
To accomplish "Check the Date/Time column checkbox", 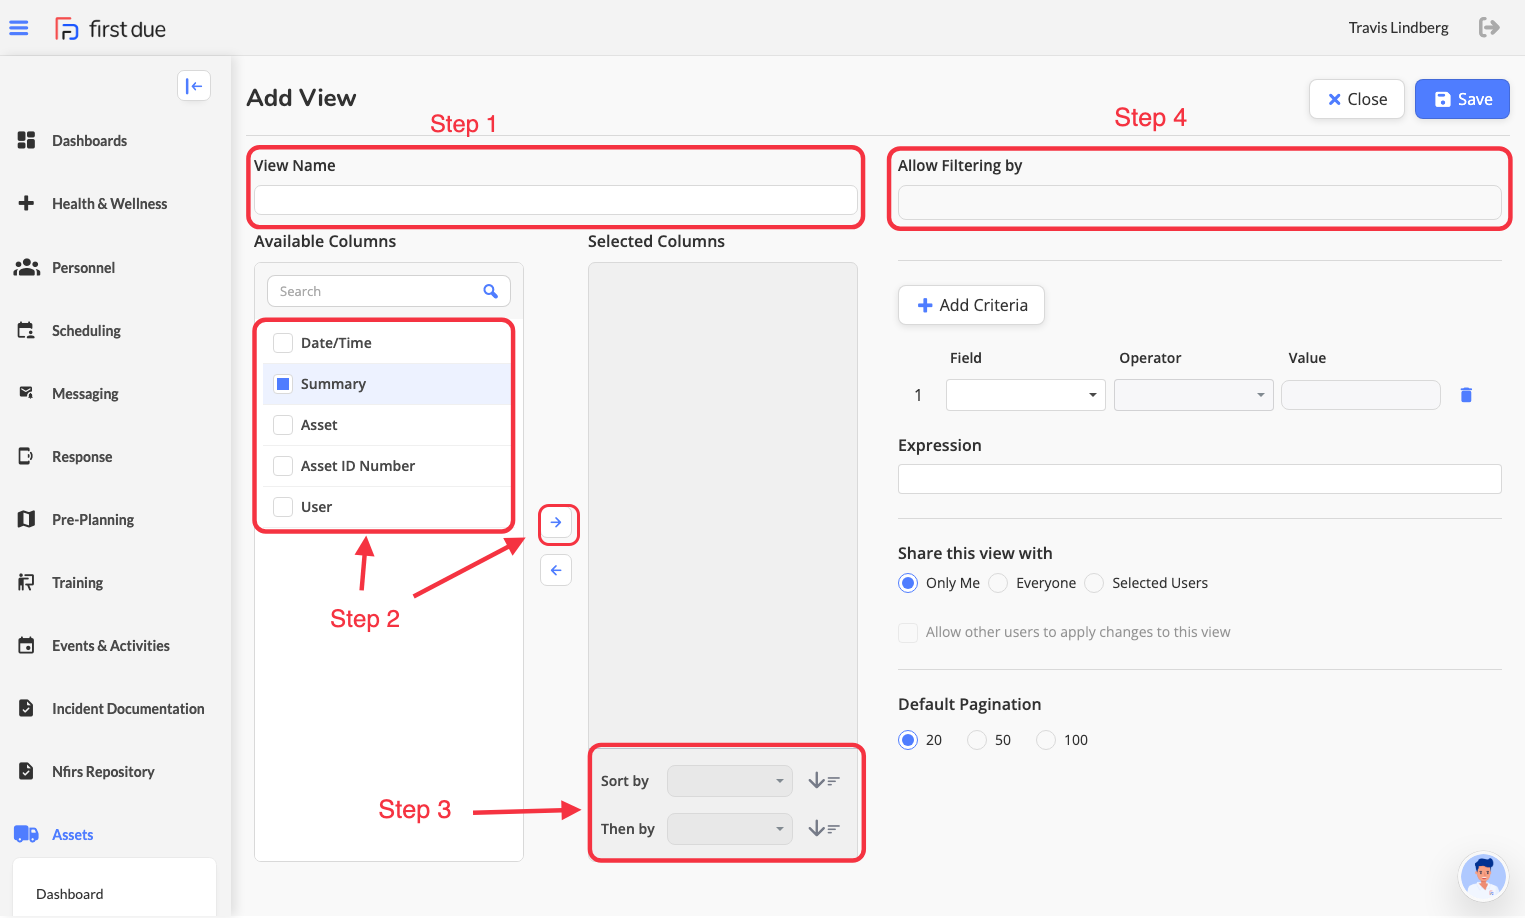I will click(283, 343).
